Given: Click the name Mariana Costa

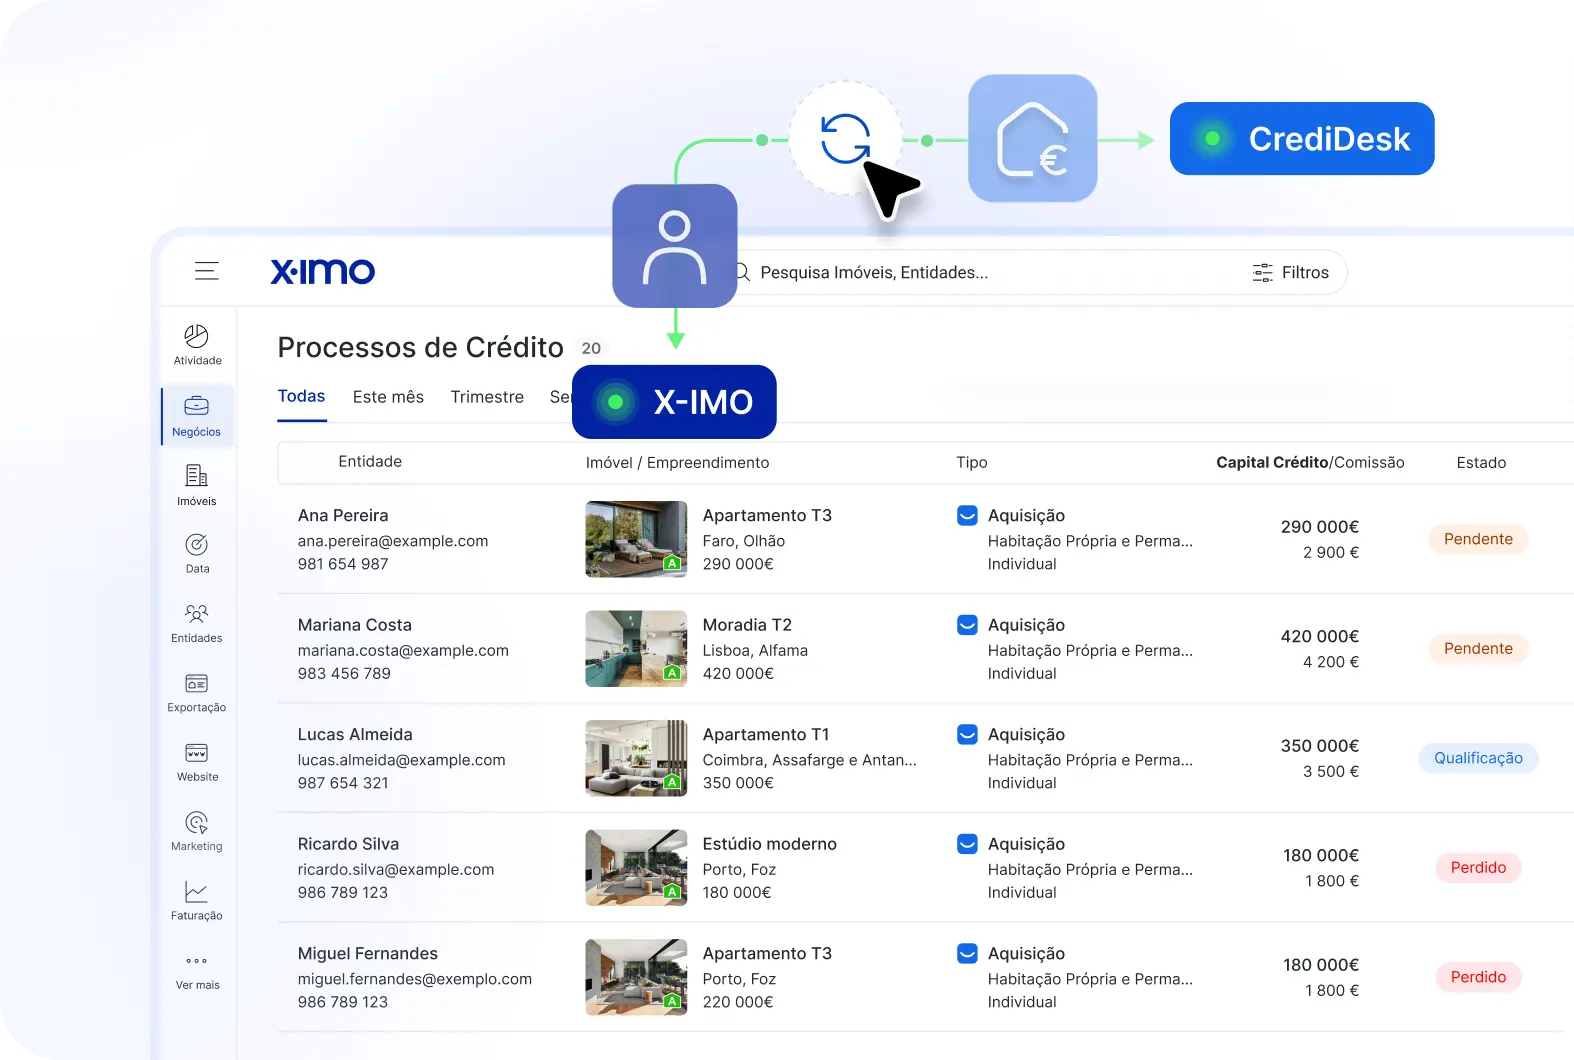Looking at the screenshot, I should click(x=355, y=625).
